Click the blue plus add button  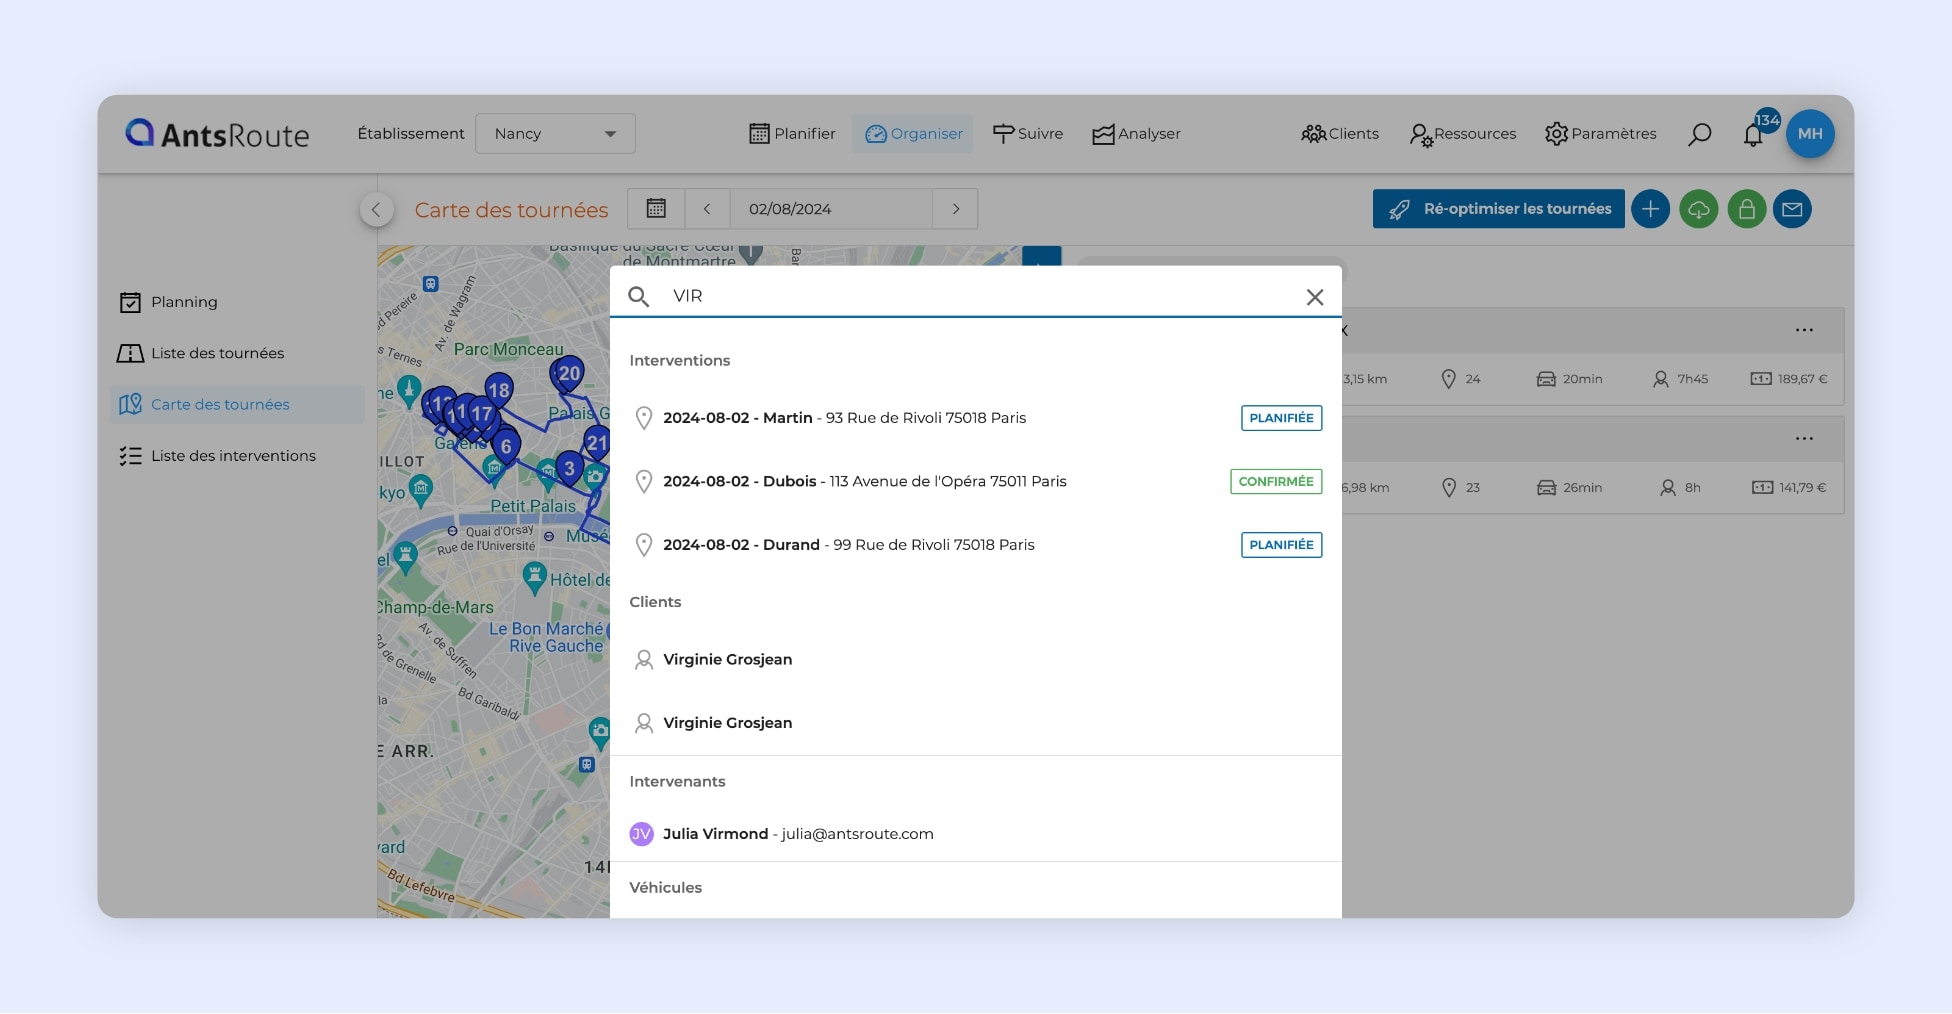click(1650, 209)
